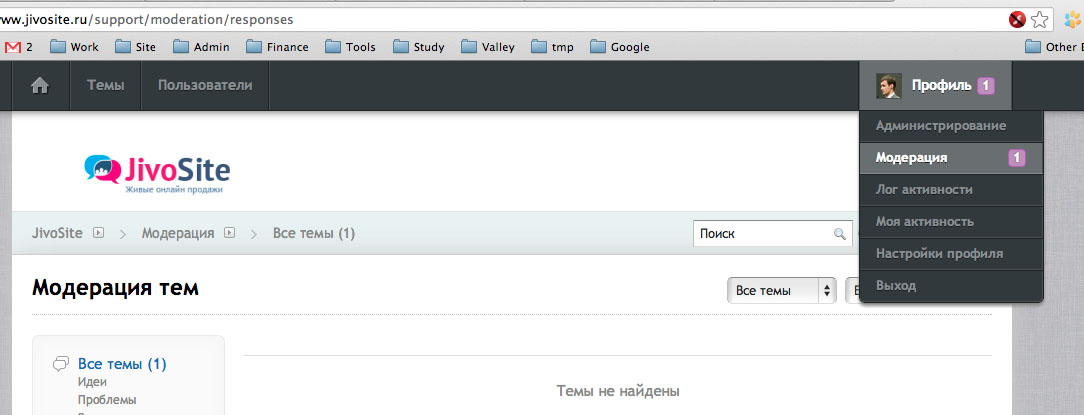1084x415 pixels.
Task: Click the search magnifier icon
Action: [840, 234]
